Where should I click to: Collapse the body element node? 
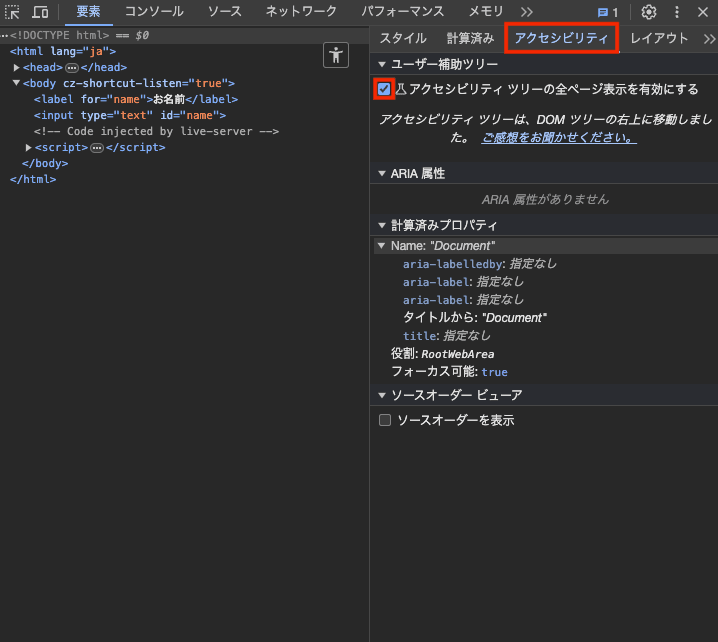coord(17,84)
